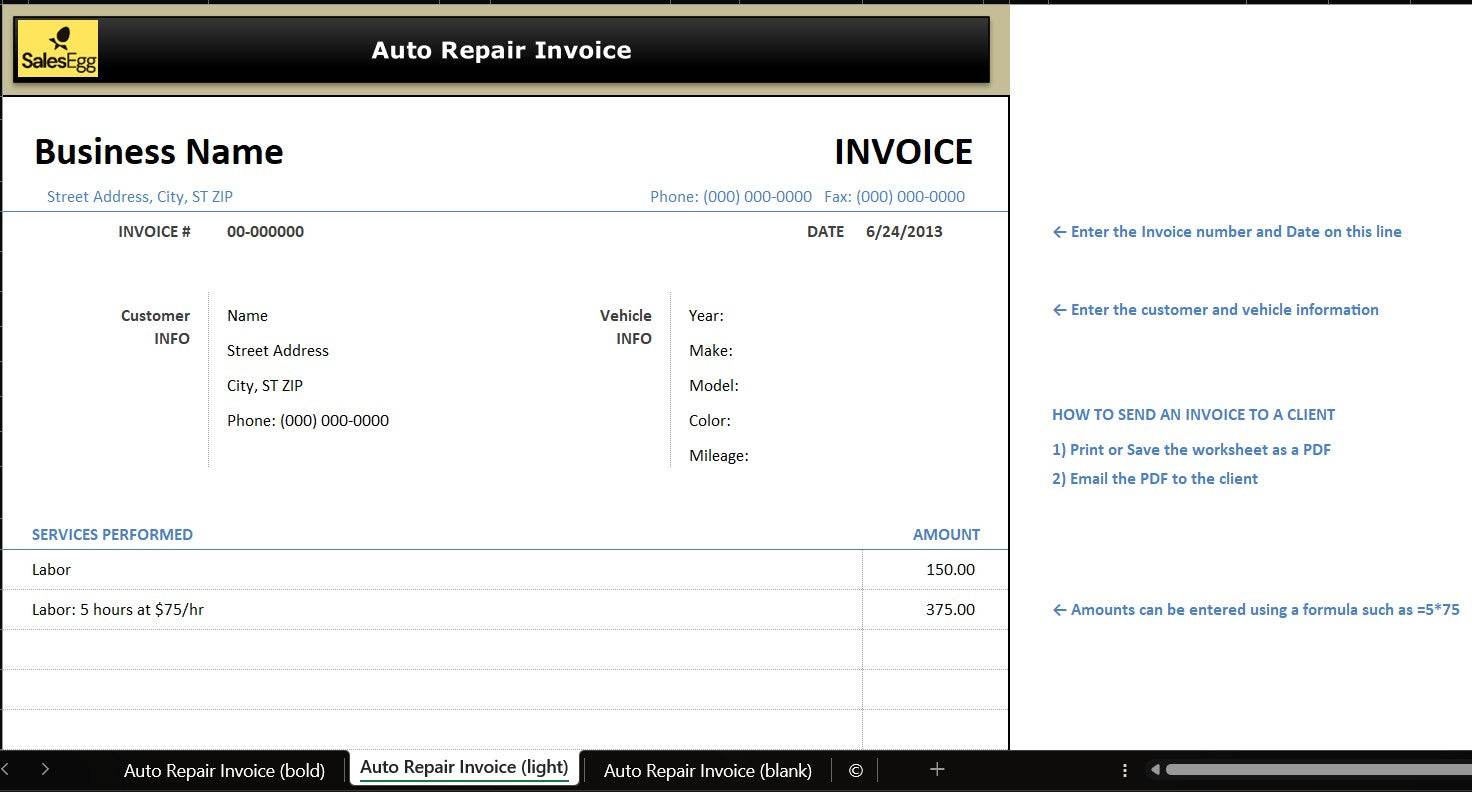The image size is (1472, 792).
Task: Click the 375.00 amount cell
Action: (949, 609)
